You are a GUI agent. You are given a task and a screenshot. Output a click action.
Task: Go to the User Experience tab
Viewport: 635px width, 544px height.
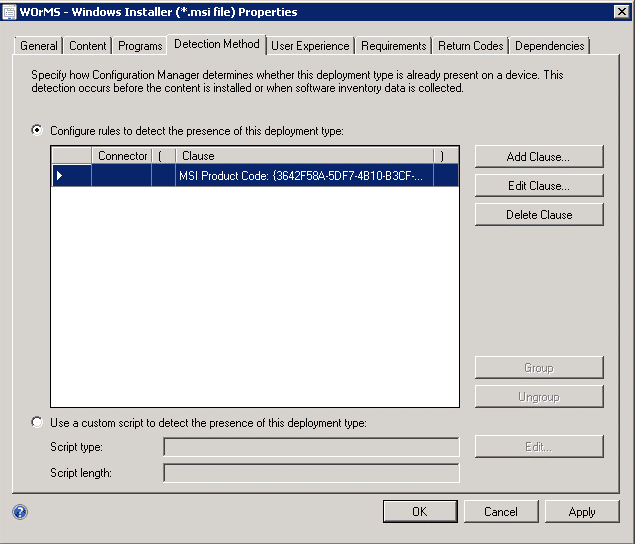coord(310,46)
